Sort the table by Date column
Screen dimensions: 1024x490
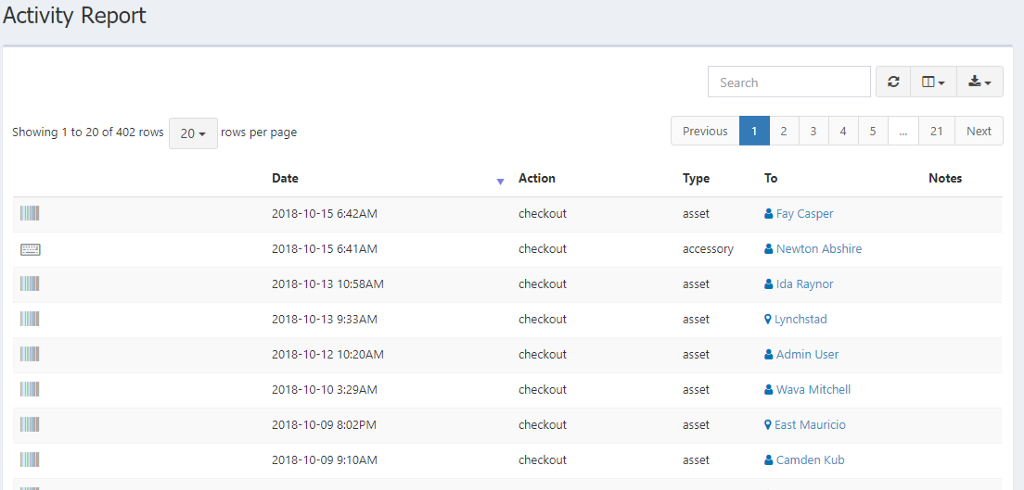click(x=285, y=179)
